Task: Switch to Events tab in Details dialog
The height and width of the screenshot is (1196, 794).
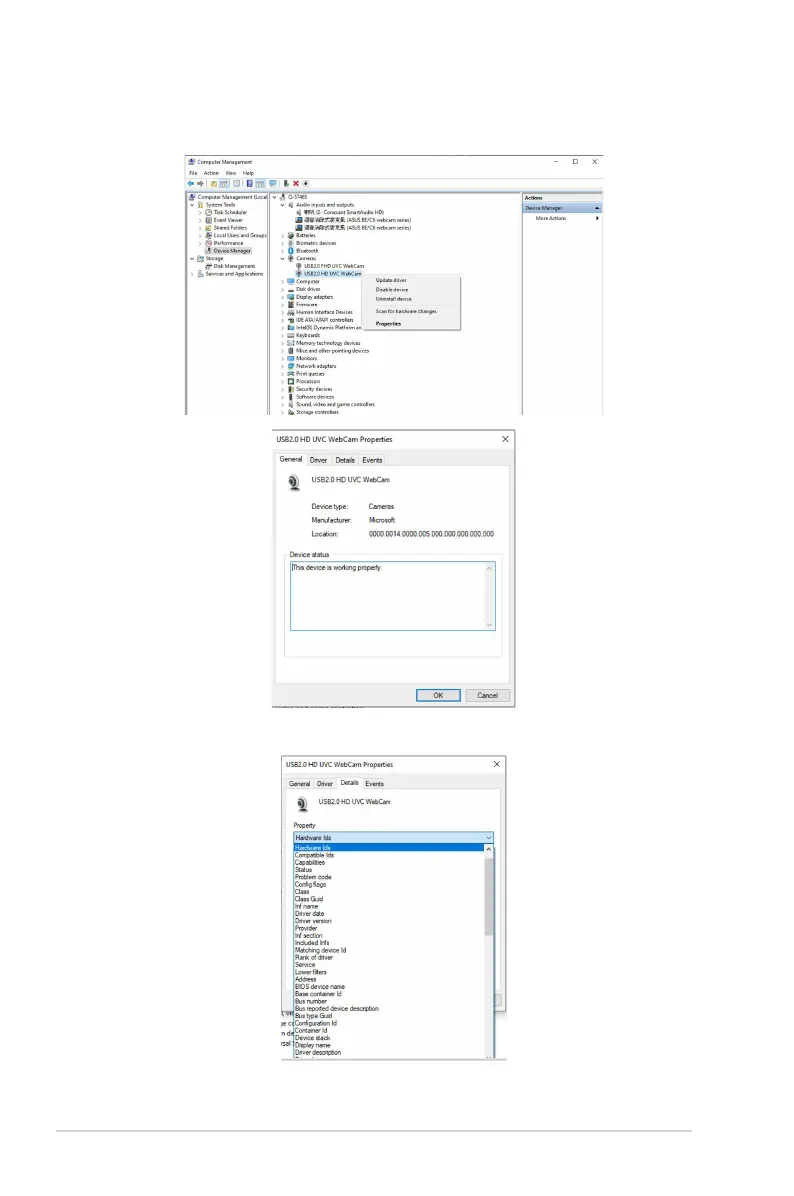Action: click(374, 784)
